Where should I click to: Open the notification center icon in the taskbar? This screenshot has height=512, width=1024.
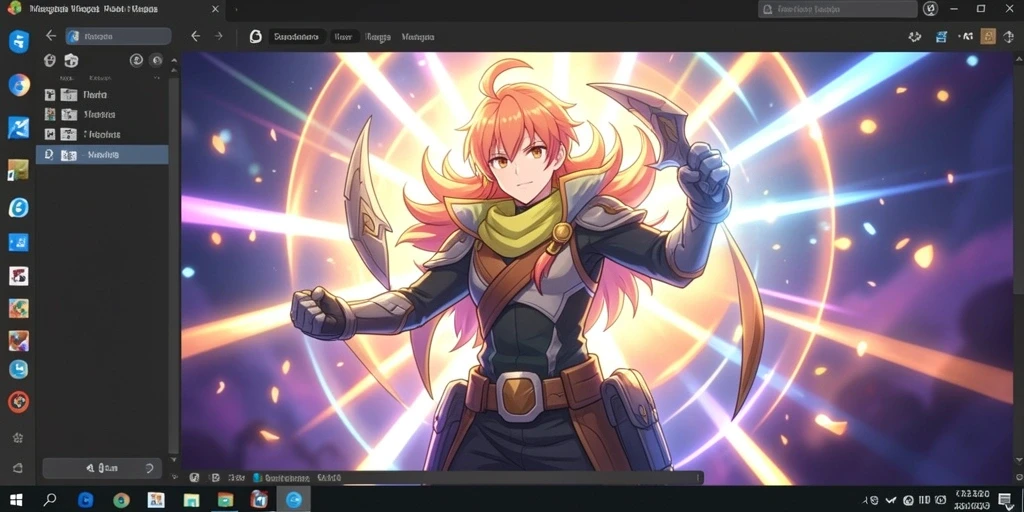click(1005, 500)
